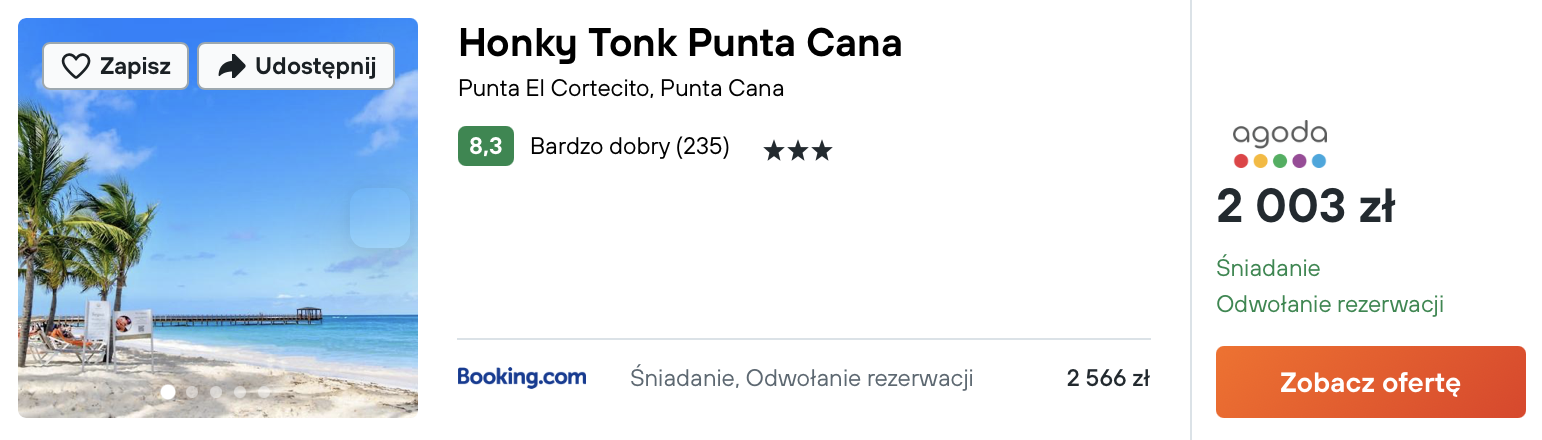Click the green Śniadanie label under agoda price
The height and width of the screenshot is (440, 1542).
coord(1267,268)
